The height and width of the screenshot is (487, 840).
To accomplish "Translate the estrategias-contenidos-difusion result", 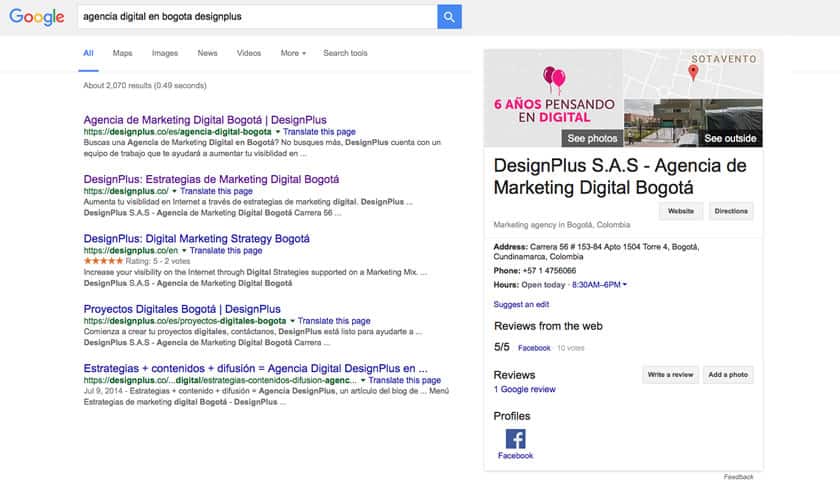I will [405, 380].
